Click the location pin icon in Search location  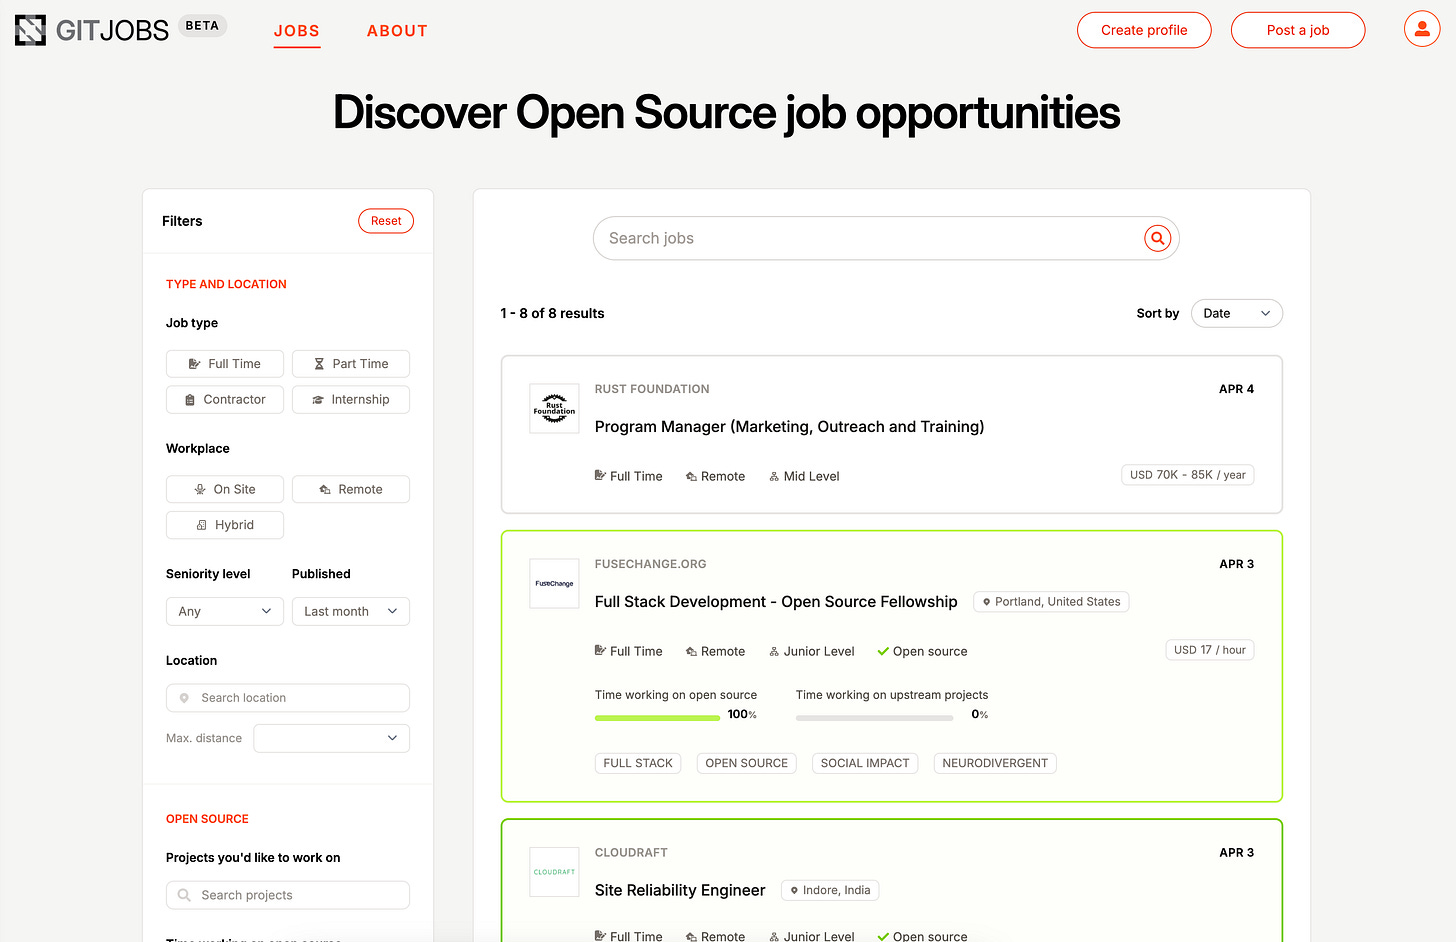[x=184, y=698]
